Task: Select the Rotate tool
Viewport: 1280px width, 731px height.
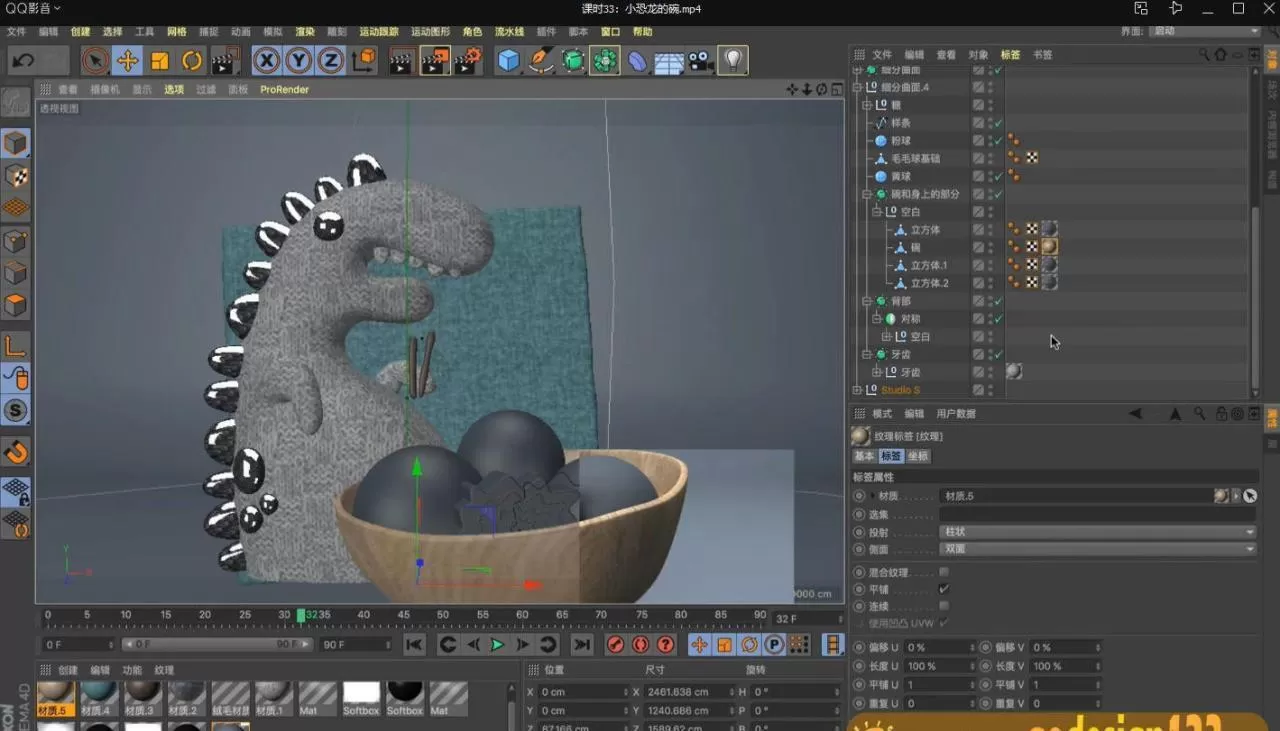Action: click(190, 61)
